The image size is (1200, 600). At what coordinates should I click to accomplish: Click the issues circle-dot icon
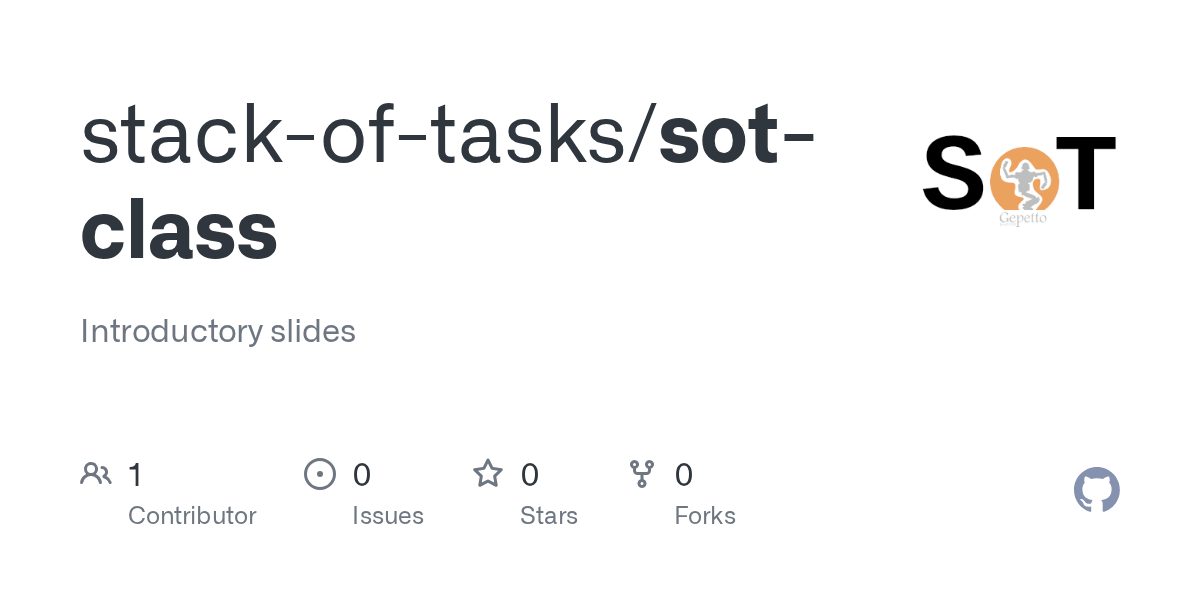320,474
